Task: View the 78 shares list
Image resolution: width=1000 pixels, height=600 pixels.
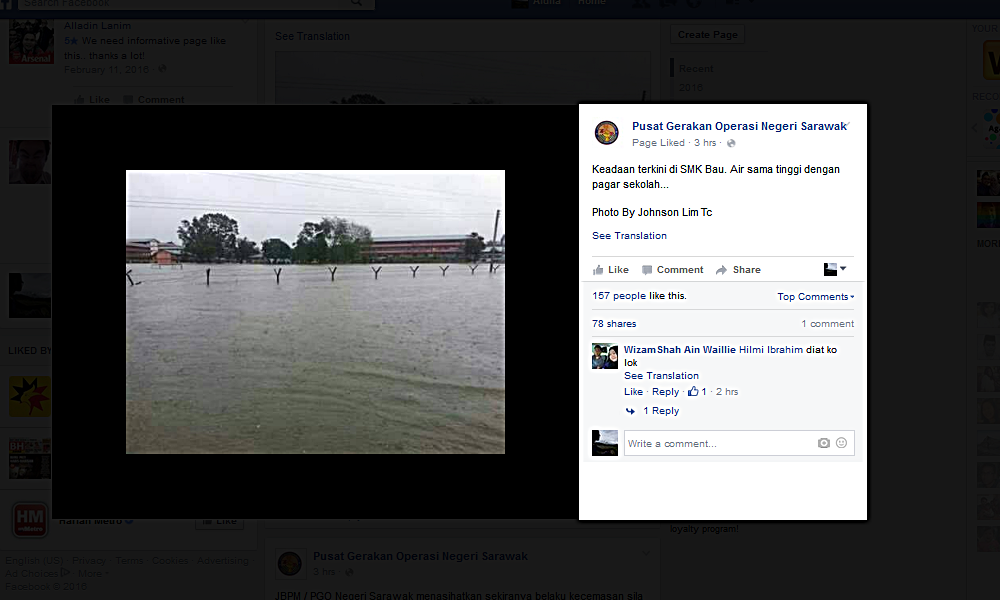Action: [614, 324]
